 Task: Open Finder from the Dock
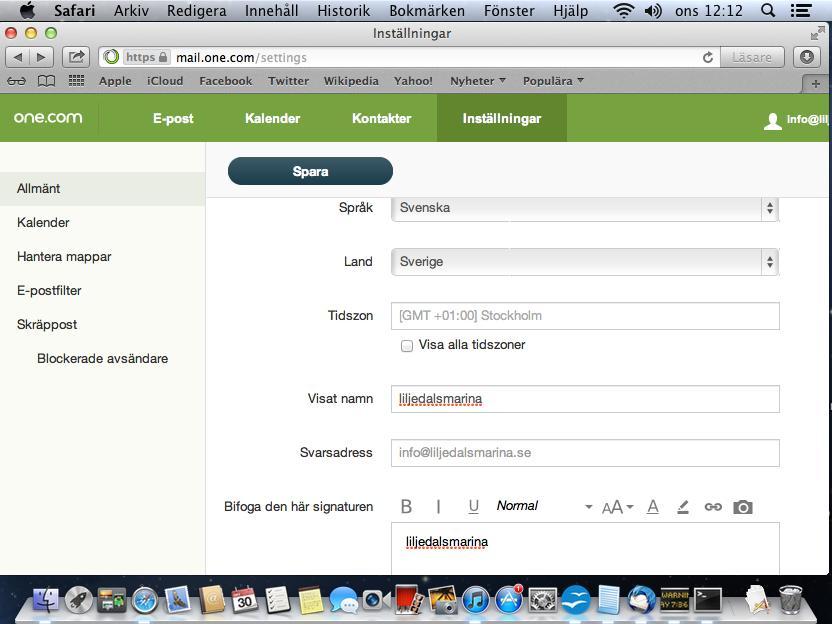click(46, 600)
